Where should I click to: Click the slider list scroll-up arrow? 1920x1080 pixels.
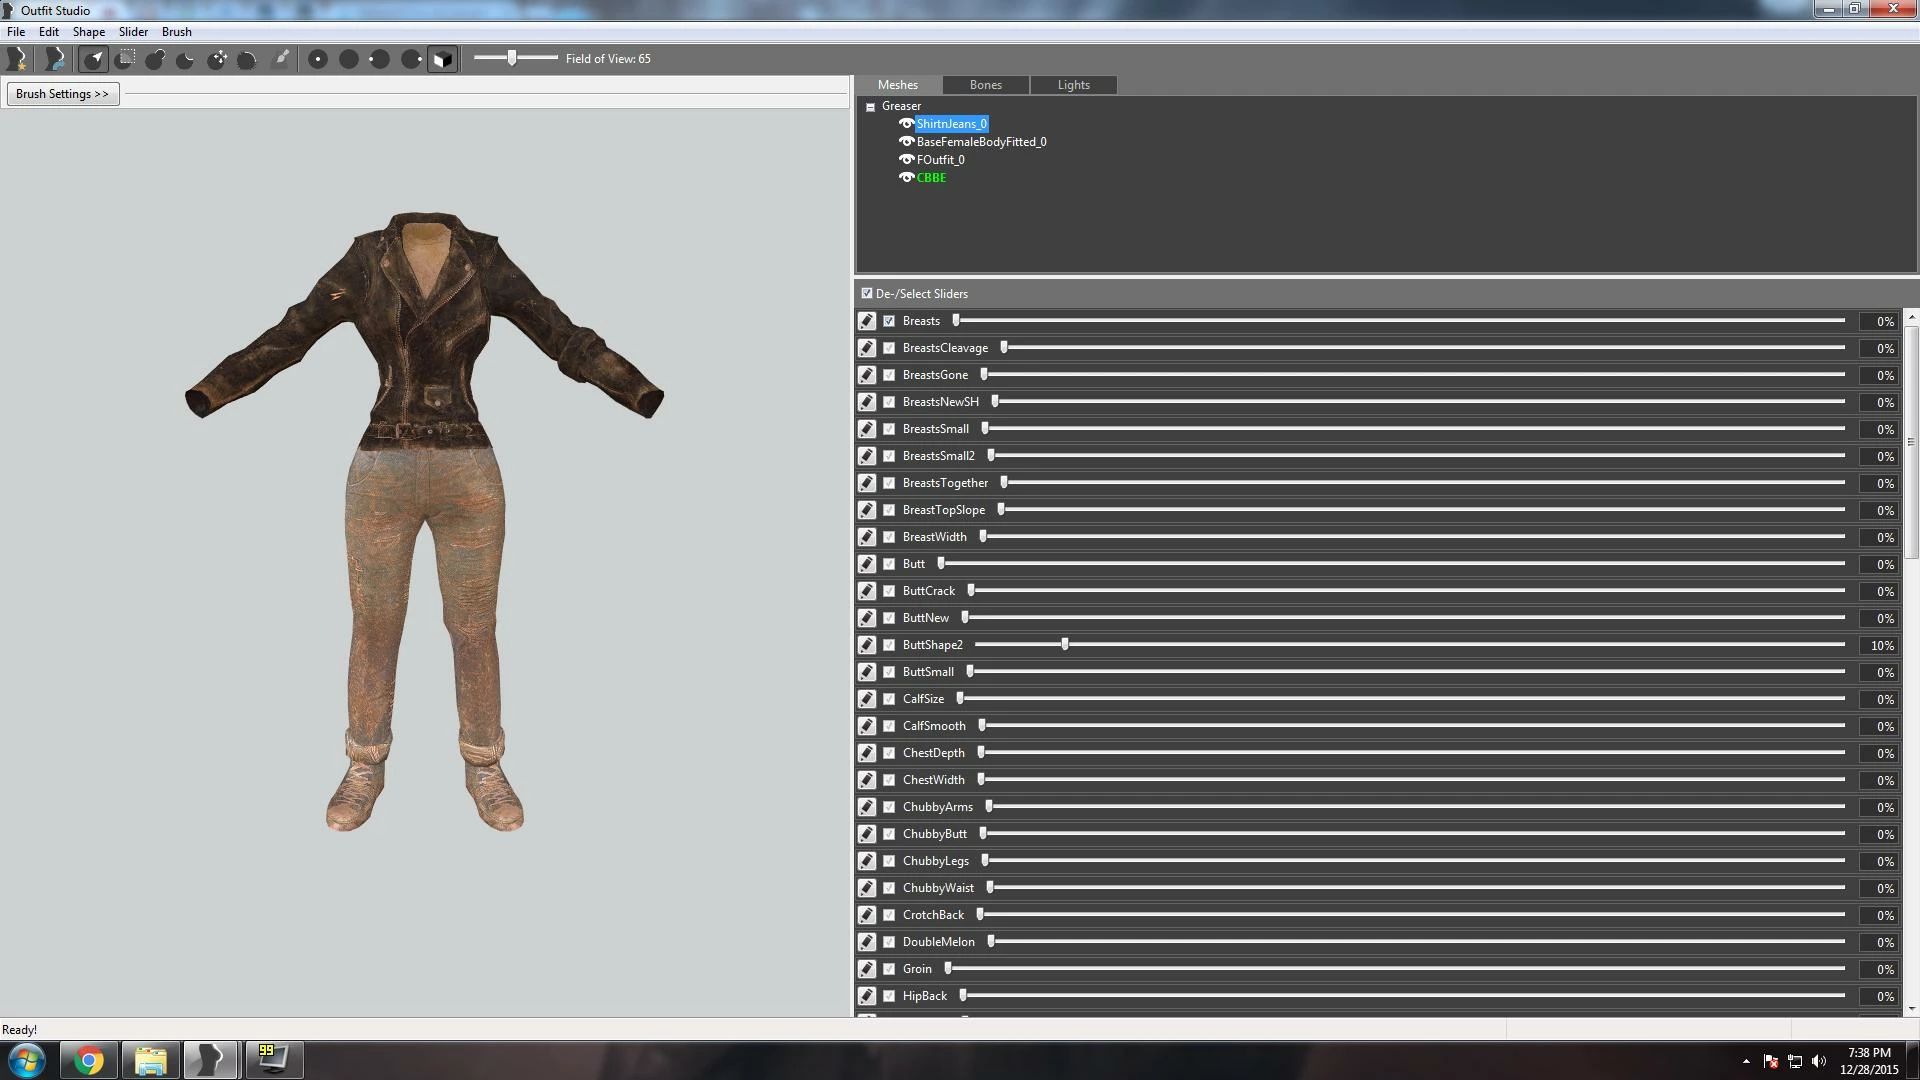(x=1911, y=317)
